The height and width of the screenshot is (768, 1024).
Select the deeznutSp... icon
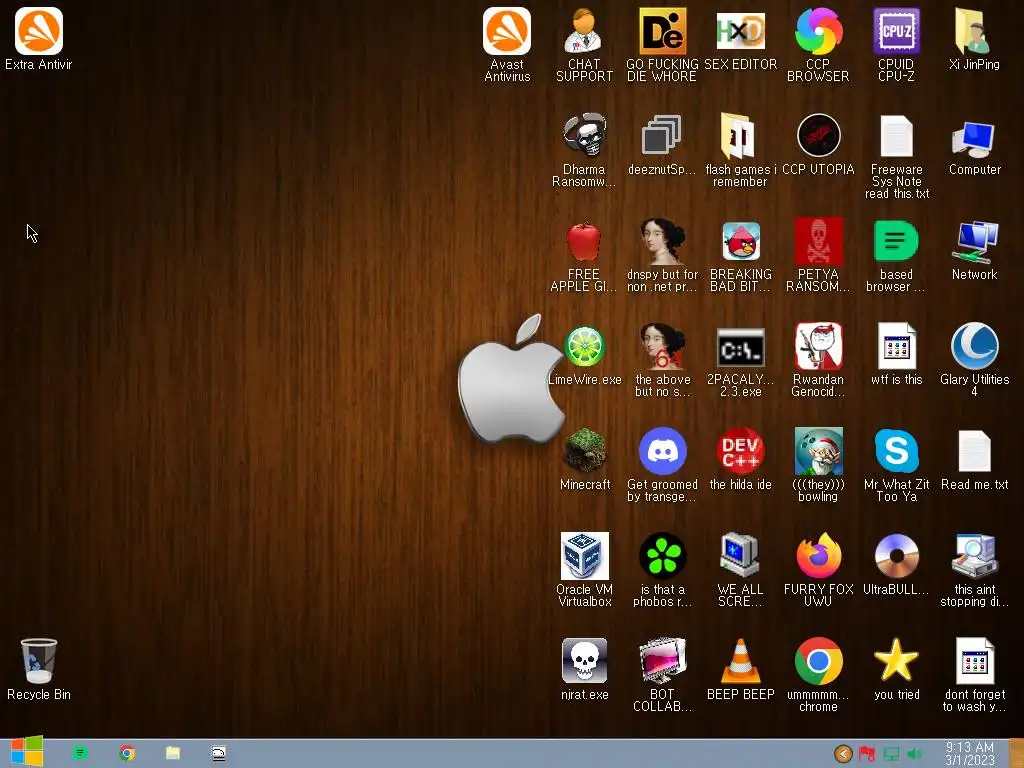662,144
